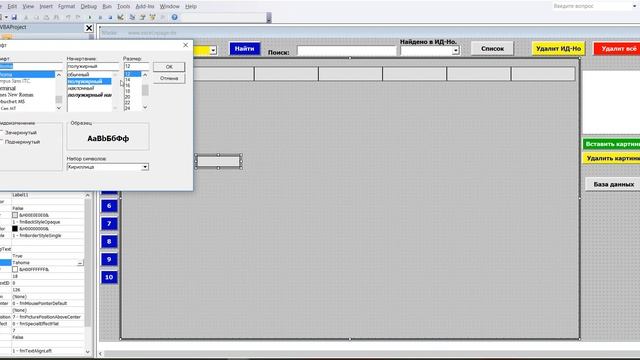Click the blue number 9 button
Image resolution: width=640 pixels, height=360 pixels.
tap(109, 259)
